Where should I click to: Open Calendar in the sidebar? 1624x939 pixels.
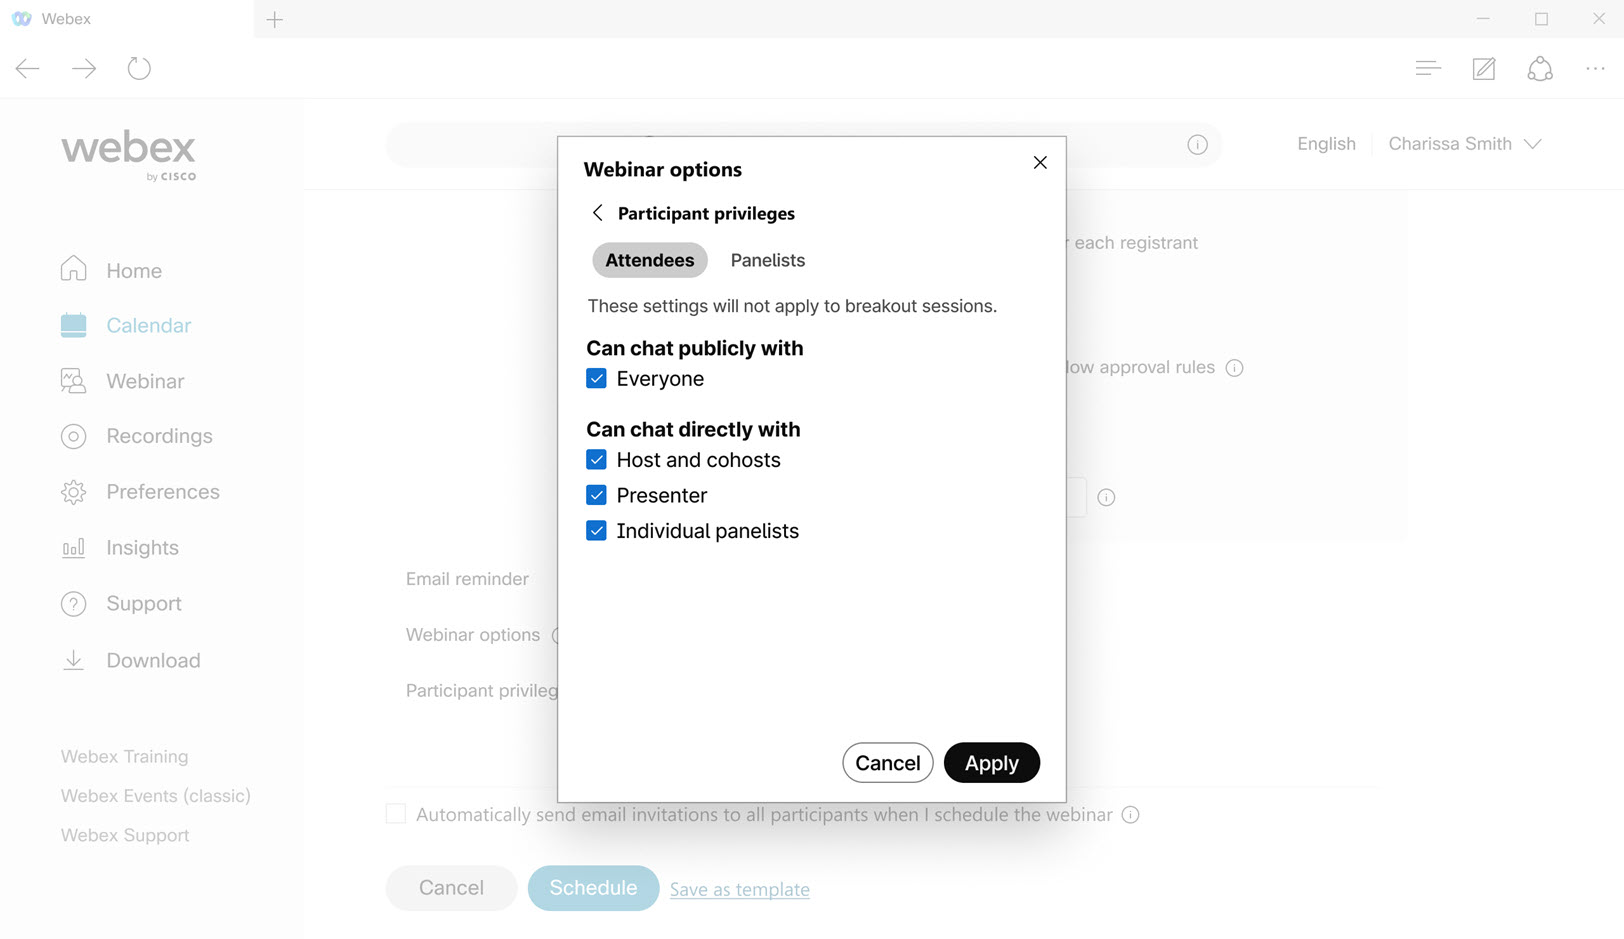tap(148, 325)
